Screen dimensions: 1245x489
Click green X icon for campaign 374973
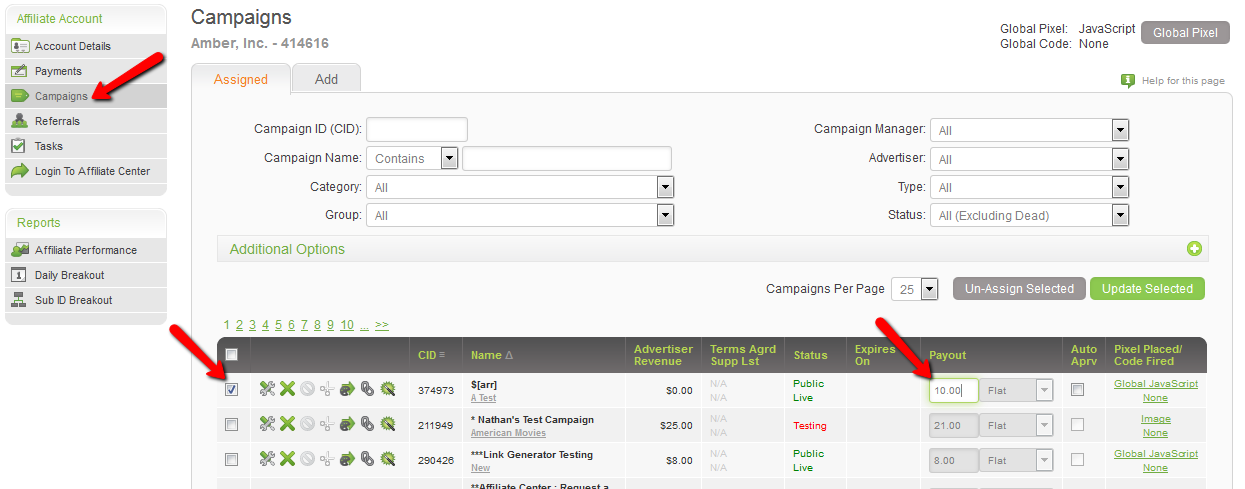(x=287, y=390)
